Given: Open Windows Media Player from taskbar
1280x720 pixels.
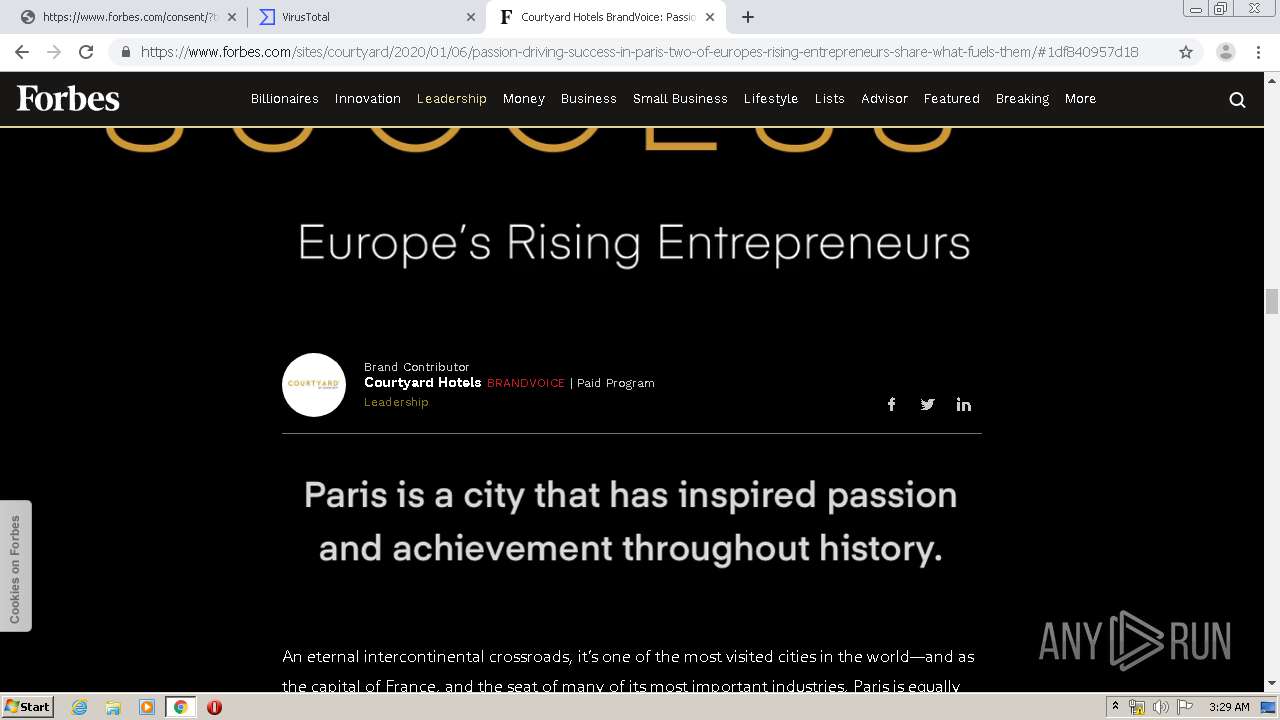Looking at the screenshot, I should (x=147, y=707).
